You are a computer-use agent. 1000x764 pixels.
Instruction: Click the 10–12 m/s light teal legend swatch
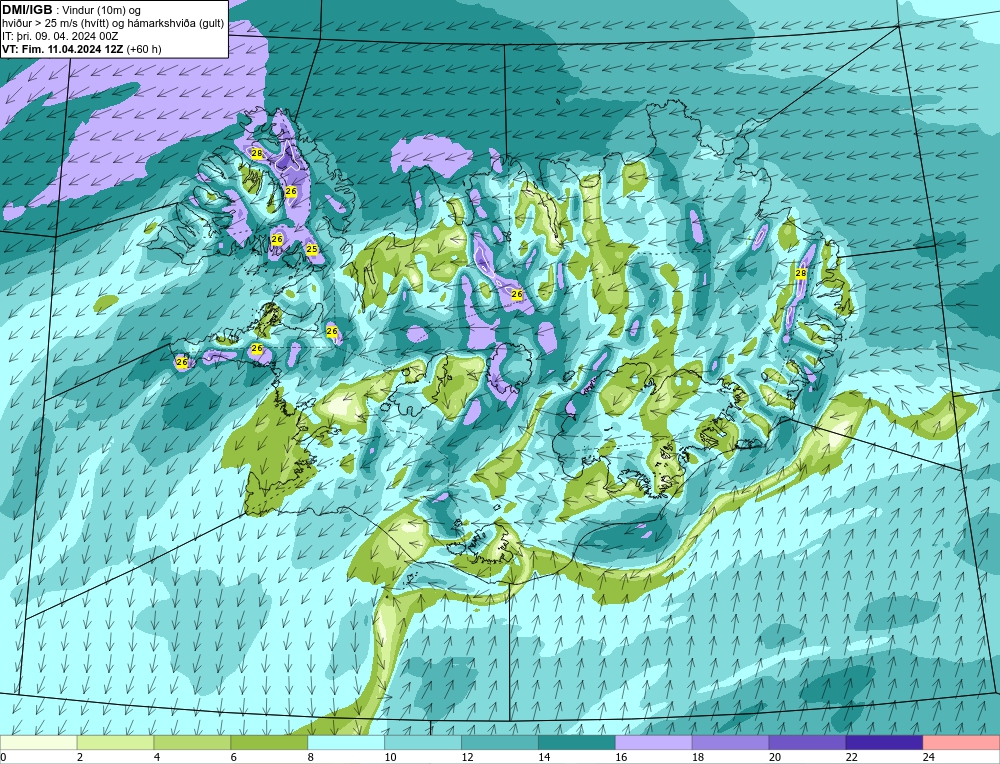point(423,743)
